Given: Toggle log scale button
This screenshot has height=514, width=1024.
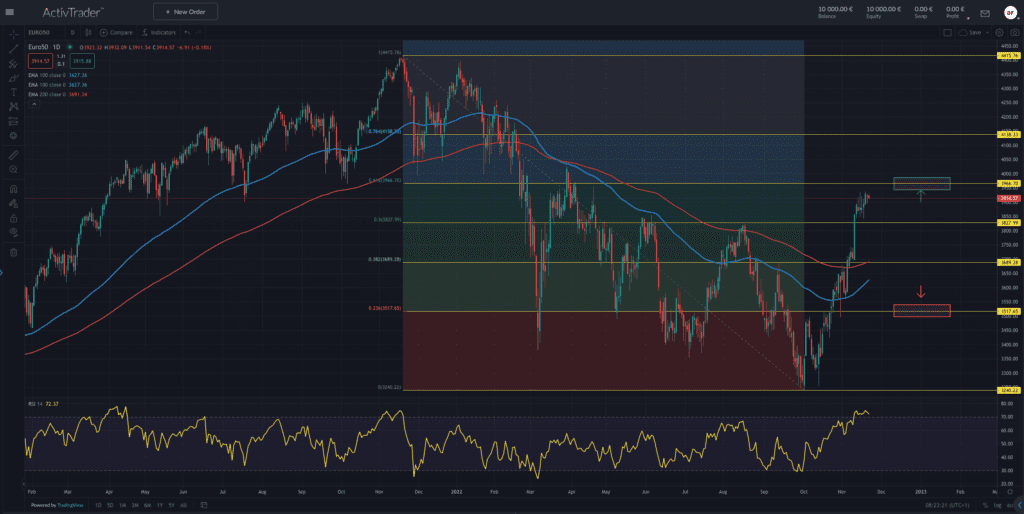Looking at the screenshot, I should click(x=997, y=505).
